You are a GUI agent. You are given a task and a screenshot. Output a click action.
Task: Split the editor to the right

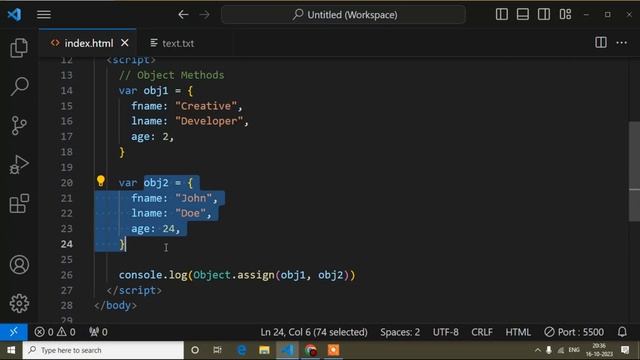point(601,42)
